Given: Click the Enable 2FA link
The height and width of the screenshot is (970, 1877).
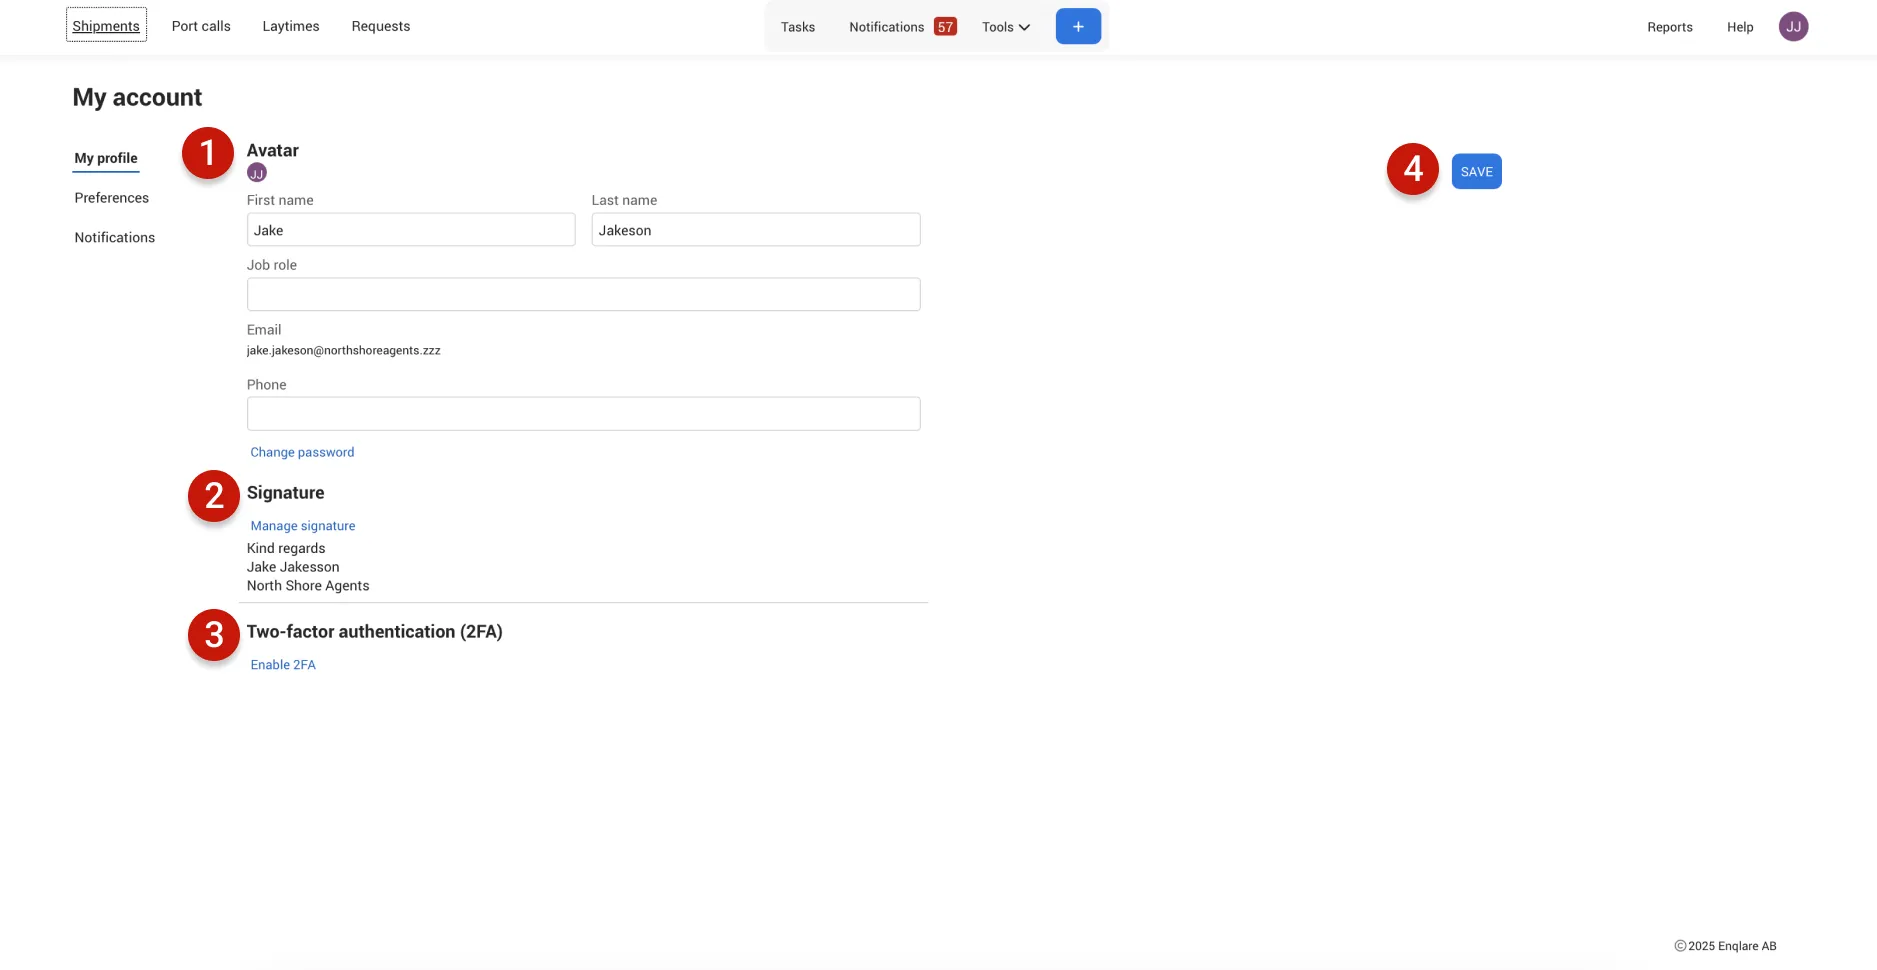Looking at the screenshot, I should pos(283,665).
